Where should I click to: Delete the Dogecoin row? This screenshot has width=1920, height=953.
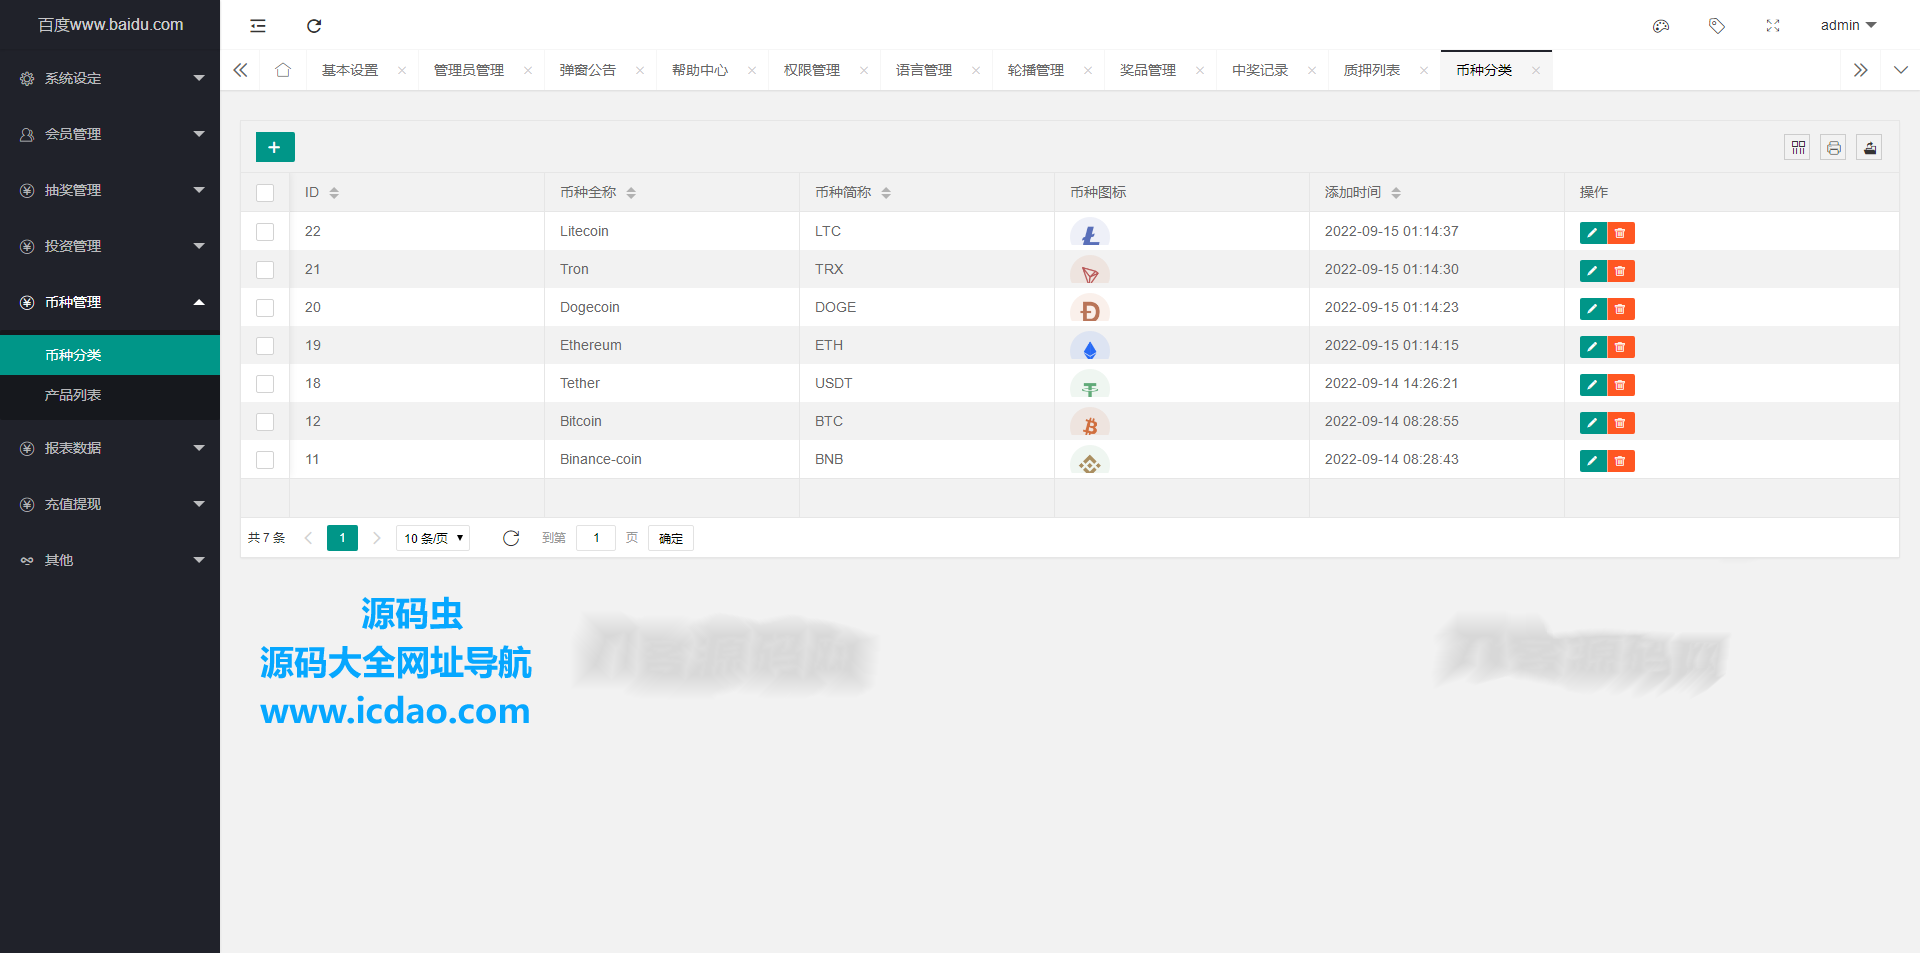click(1621, 309)
